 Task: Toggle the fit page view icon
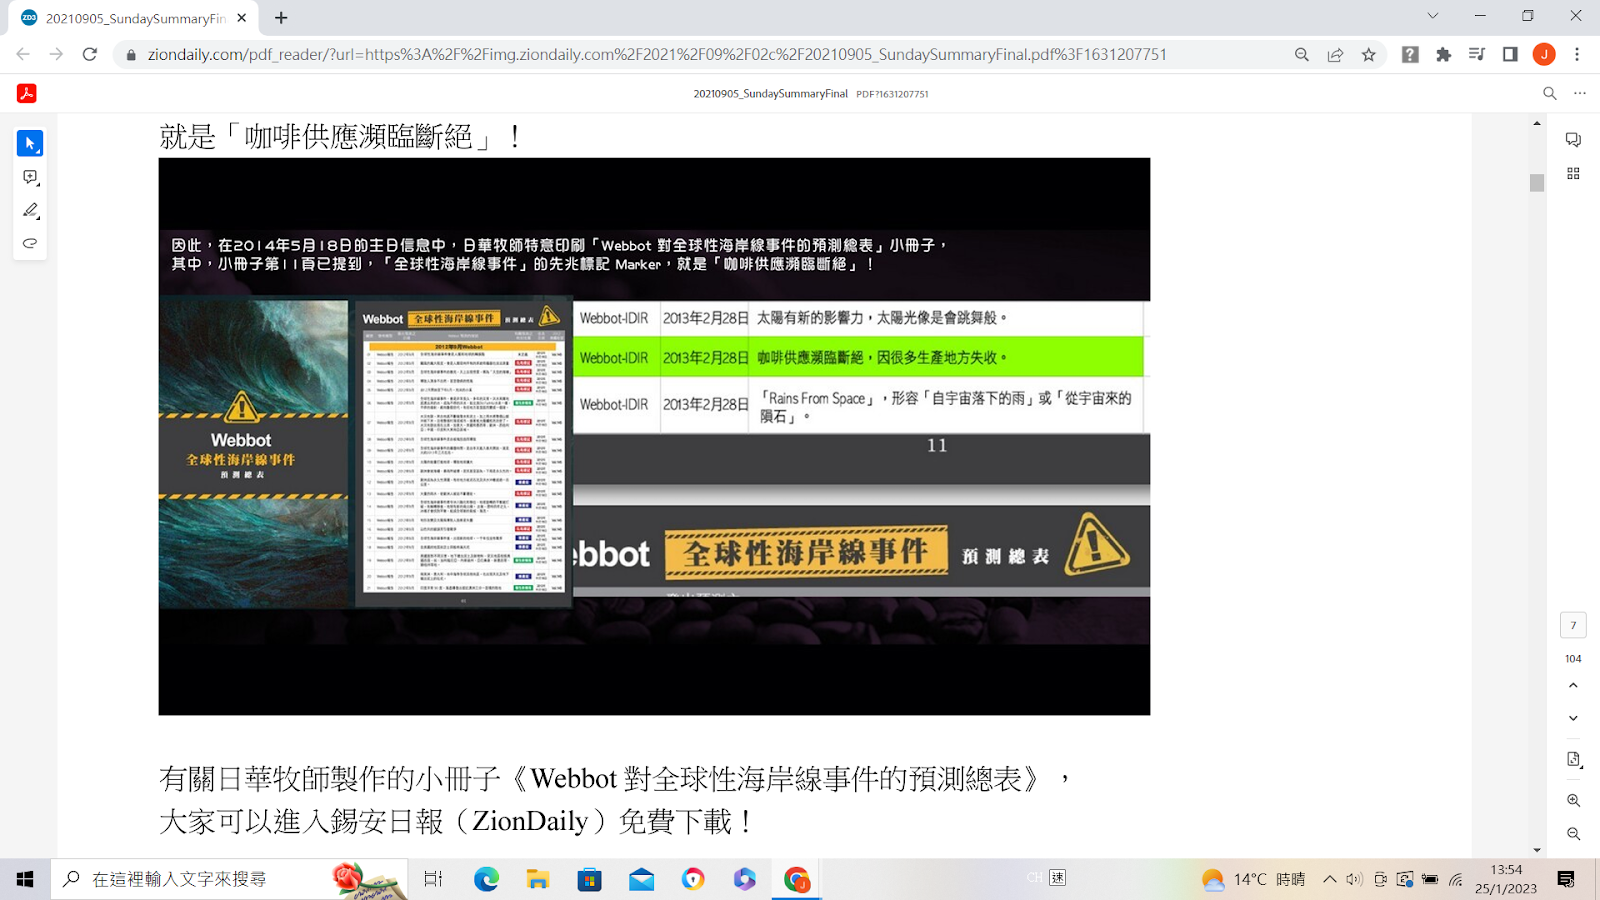click(x=1573, y=760)
